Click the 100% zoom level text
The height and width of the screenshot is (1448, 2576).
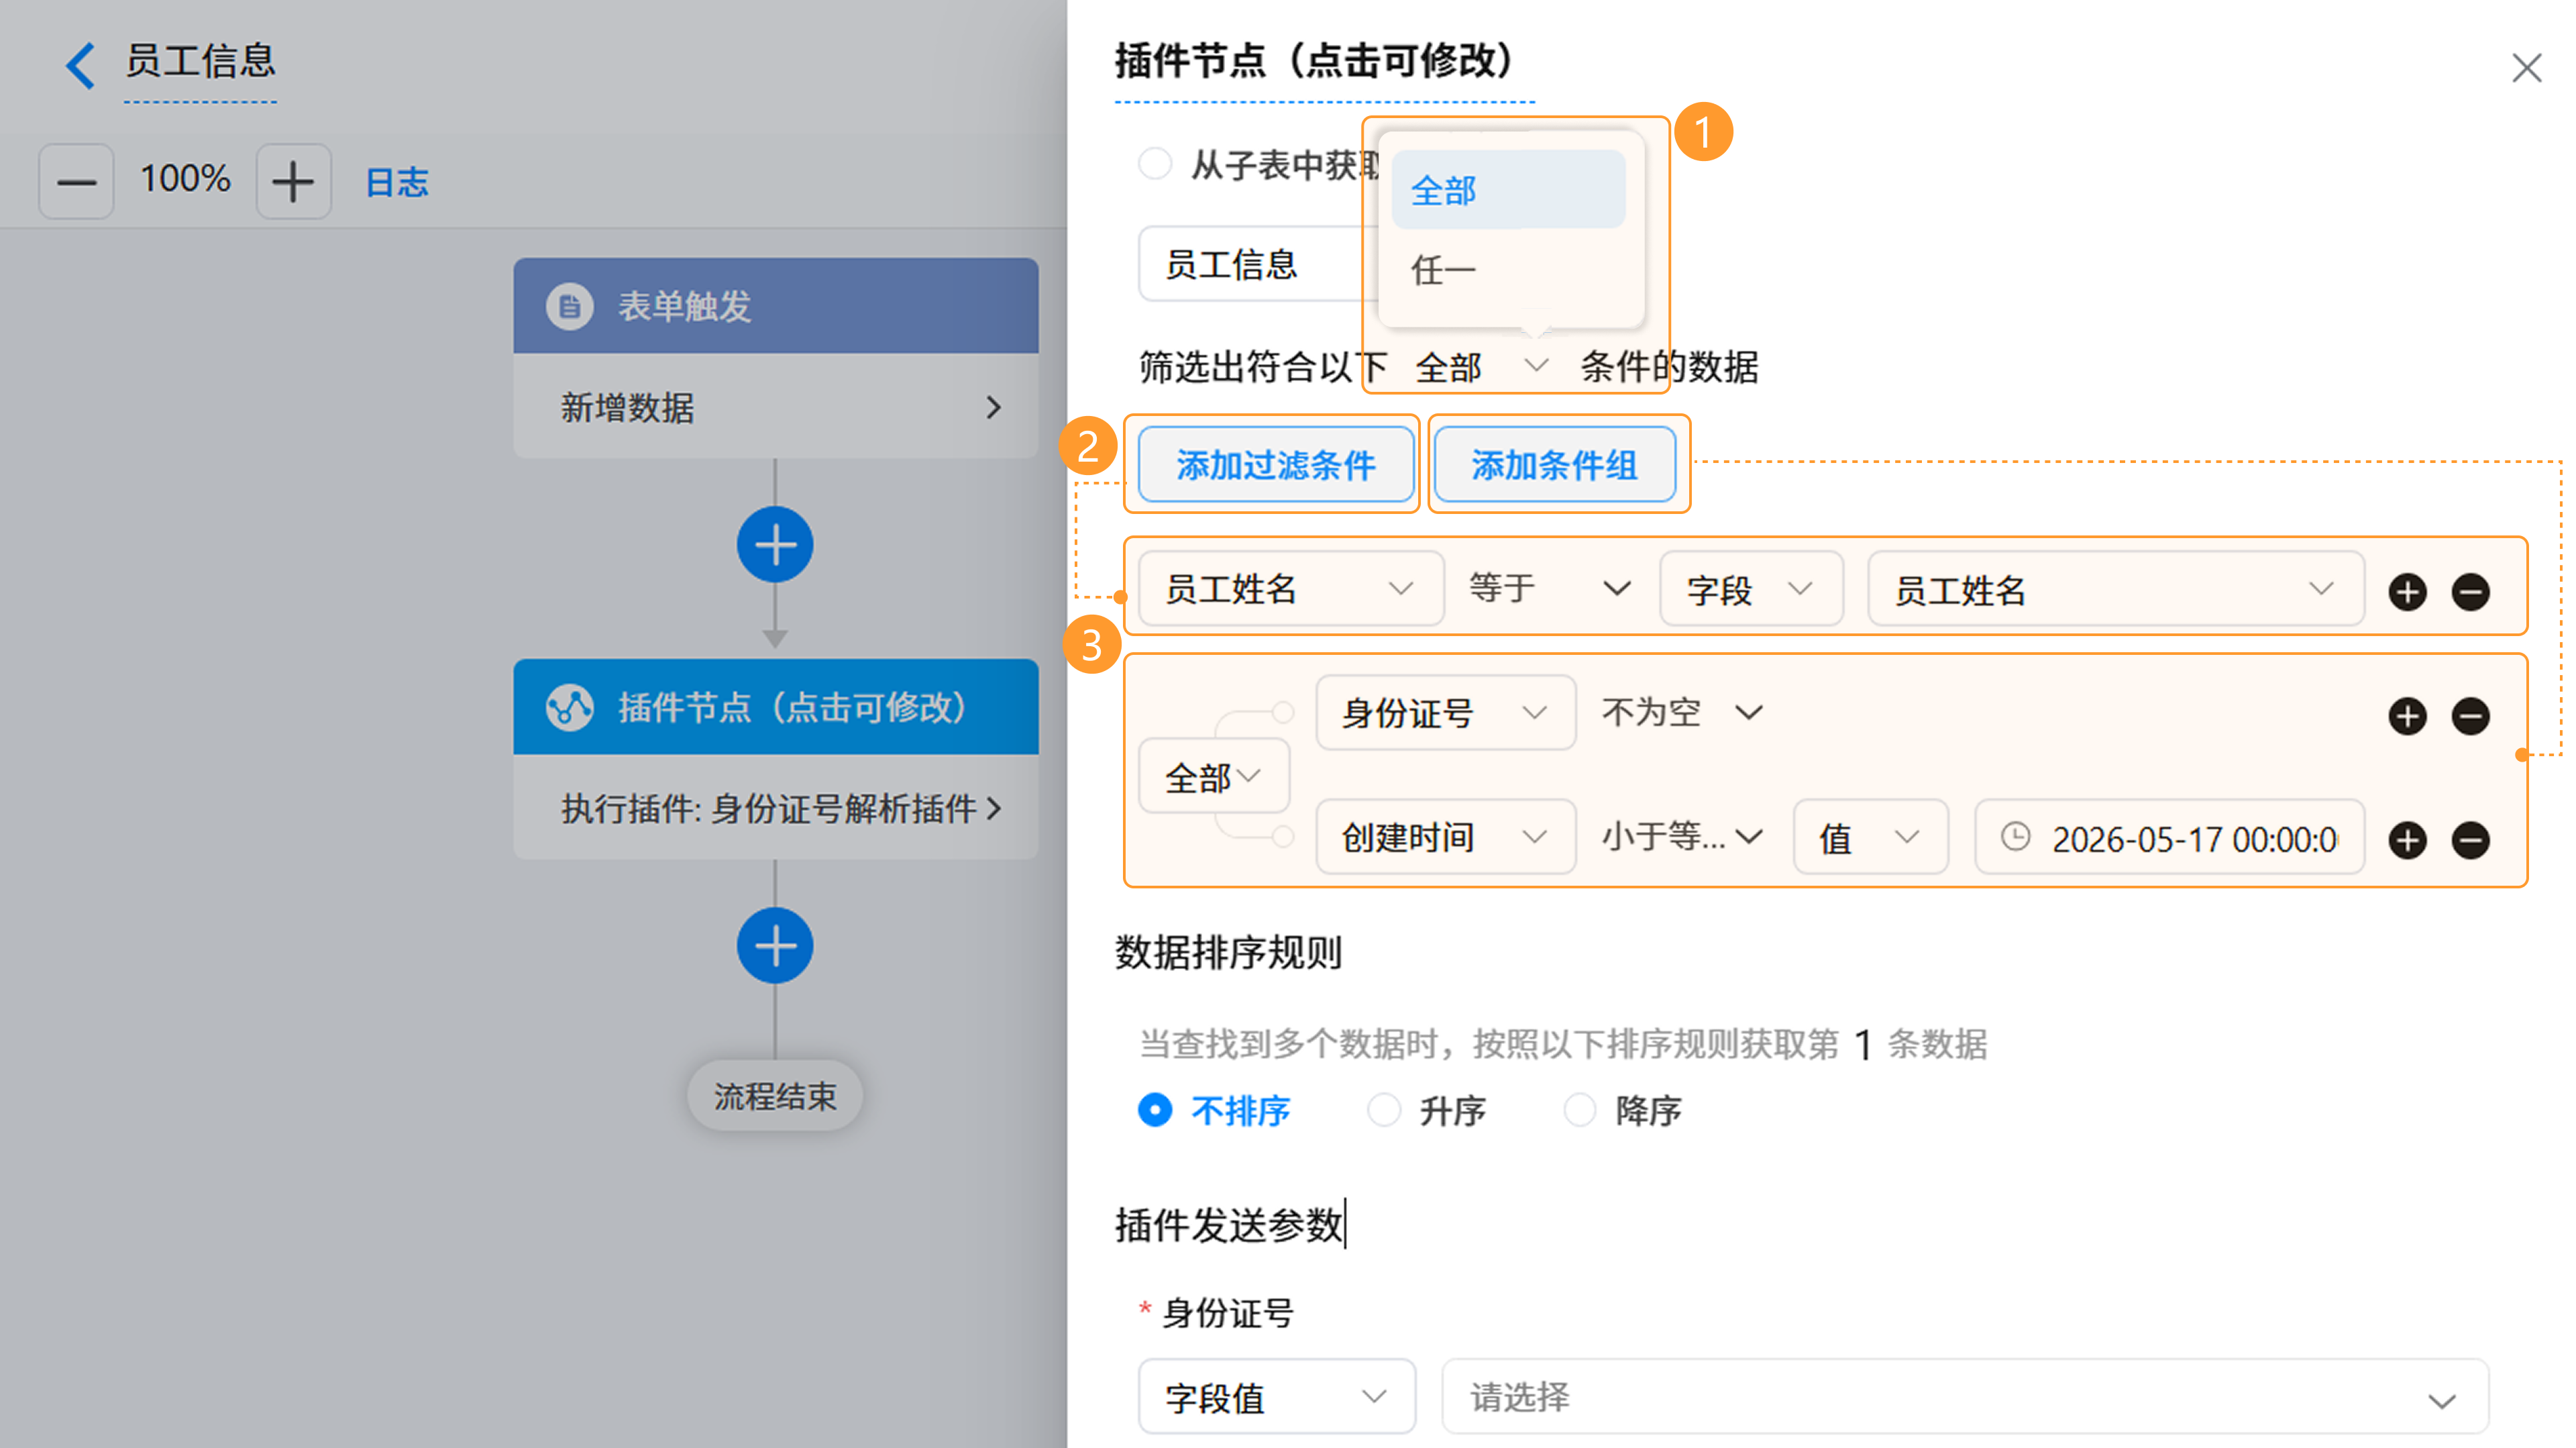(x=185, y=180)
